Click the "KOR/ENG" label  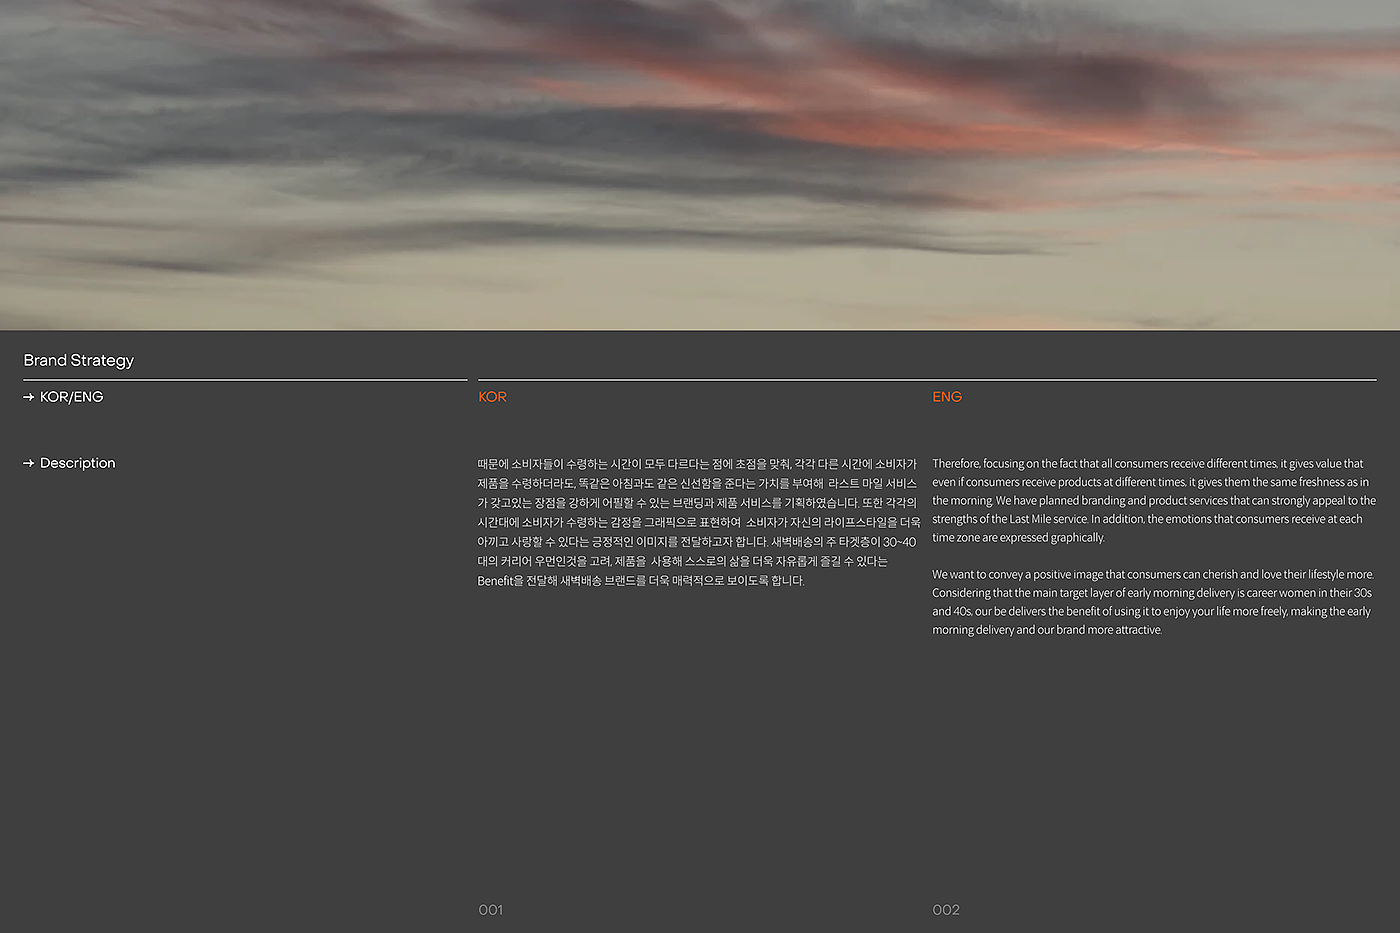pos(72,397)
